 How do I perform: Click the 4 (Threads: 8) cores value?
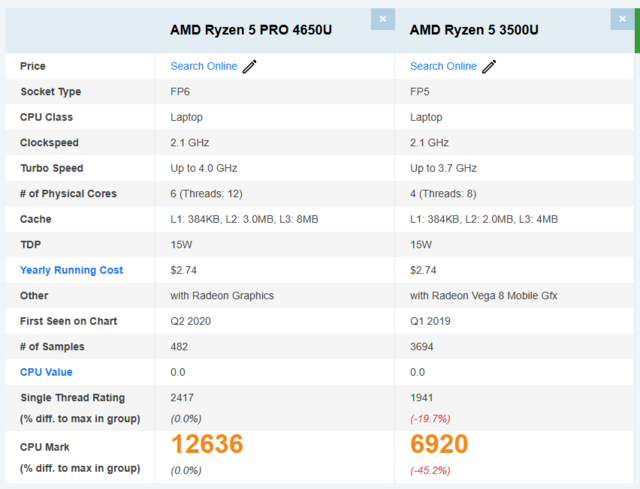pyautogui.click(x=443, y=193)
